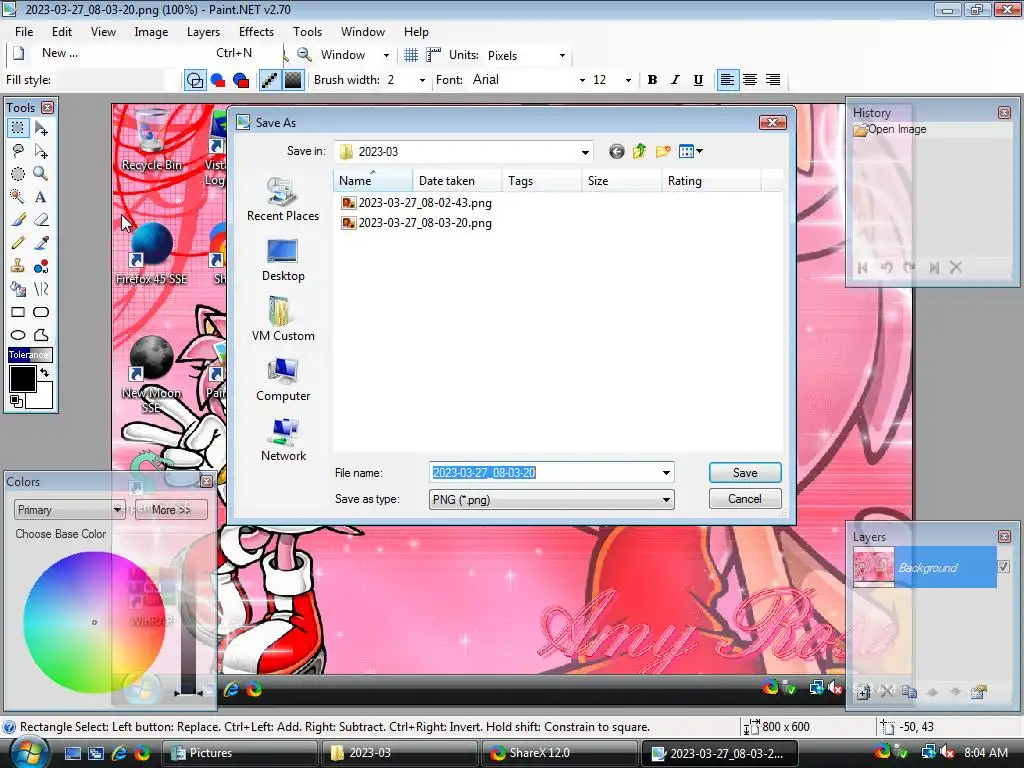
Task: Select the Rectangle shape tool
Action: 18,312
